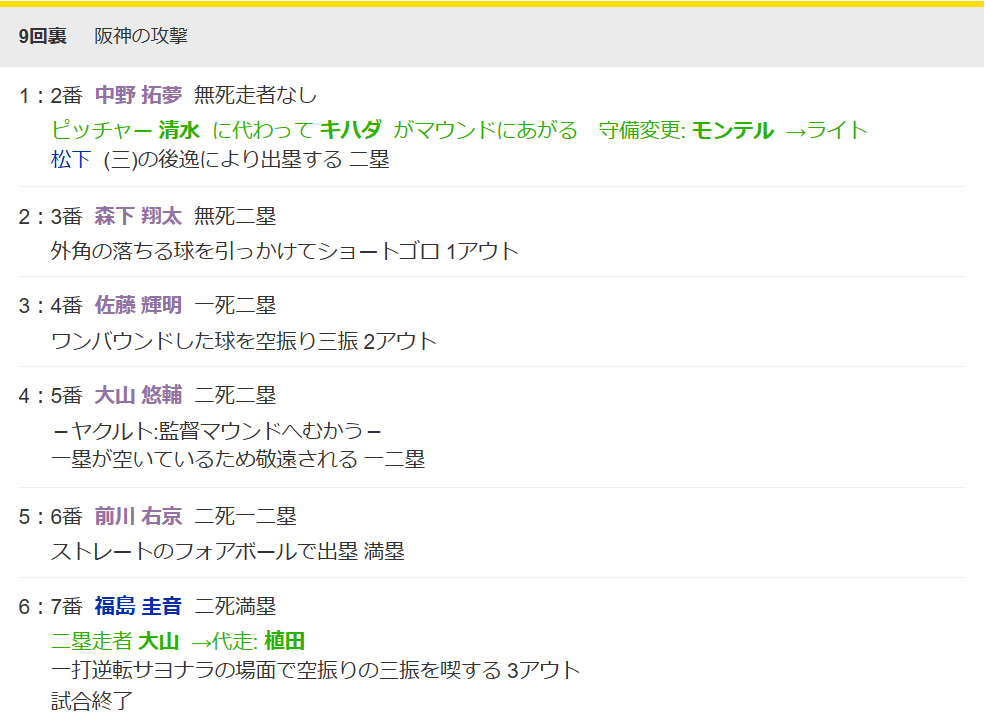The image size is (986, 727).
Task: Click situation text 無死二塁
Action: pos(235,216)
